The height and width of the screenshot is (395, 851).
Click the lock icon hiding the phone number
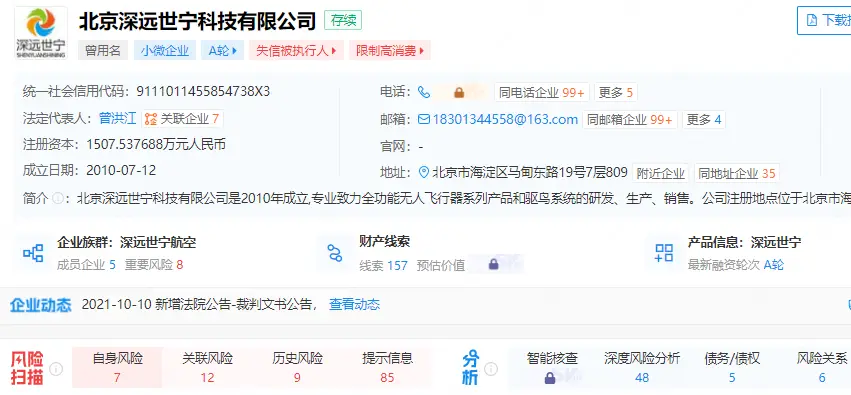coord(459,93)
